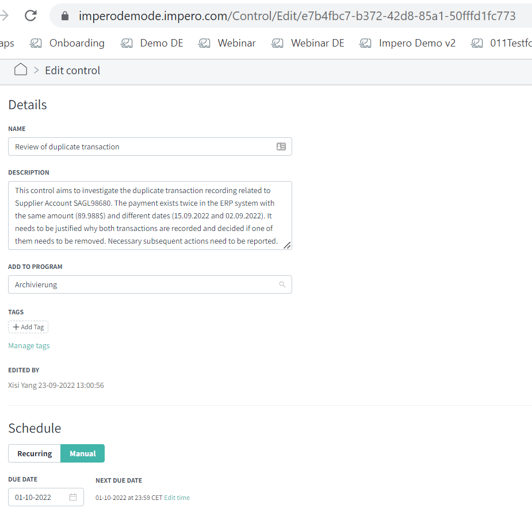This screenshot has width=532, height=516.
Task: Click the search icon in Add to Program
Action: (282, 284)
